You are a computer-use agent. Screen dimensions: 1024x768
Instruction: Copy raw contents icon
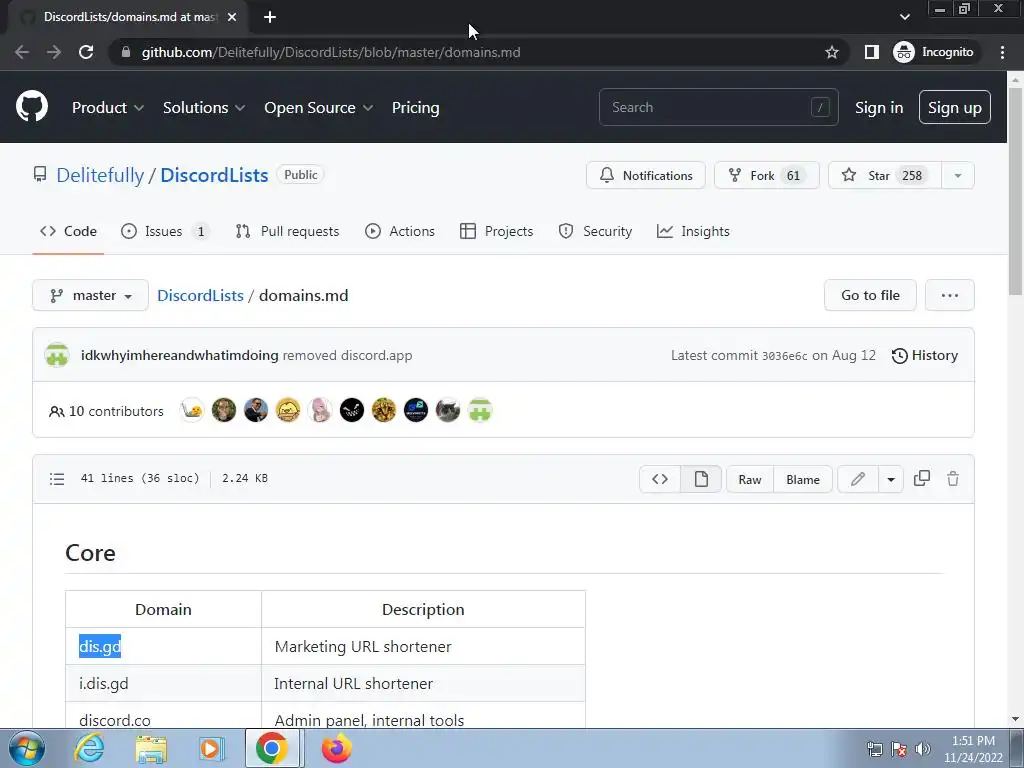tap(921, 479)
